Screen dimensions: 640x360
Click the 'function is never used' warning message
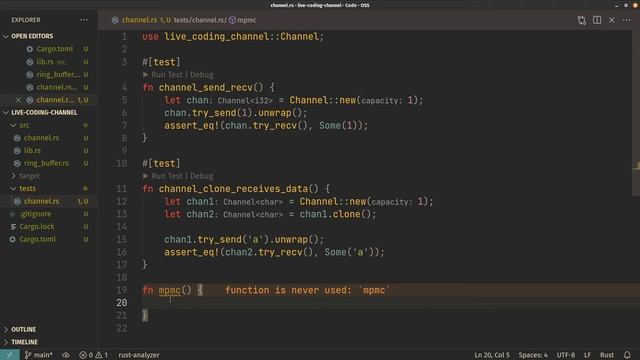tap(307, 290)
